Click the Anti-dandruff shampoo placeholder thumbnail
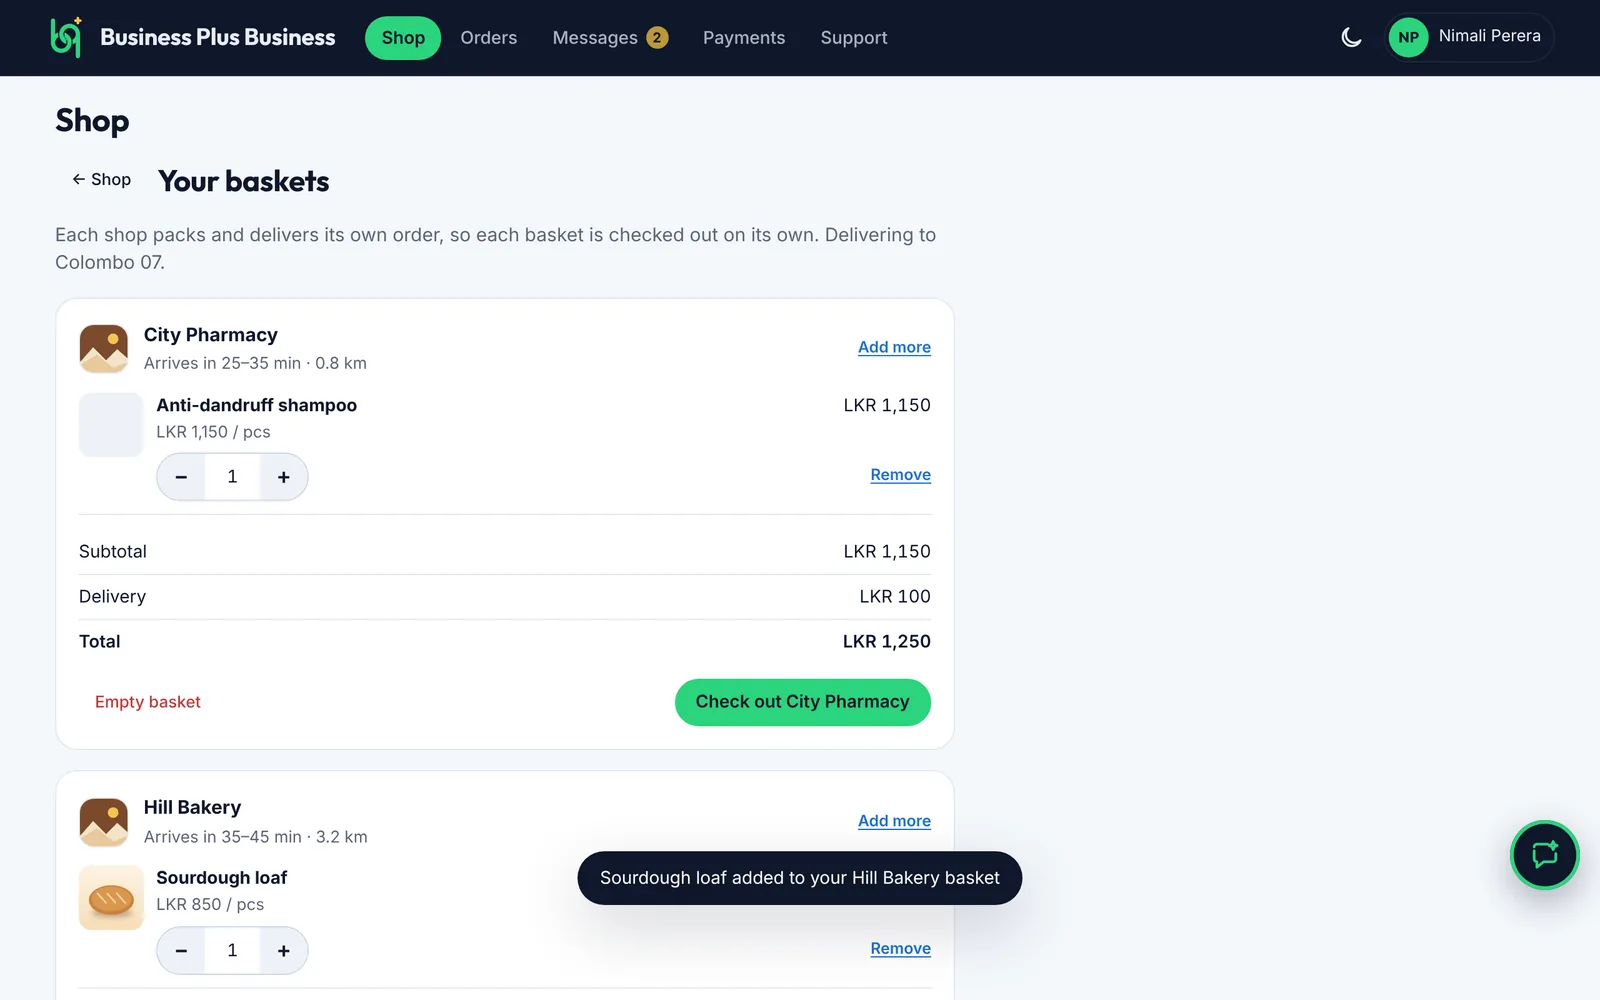 [x=111, y=425]
